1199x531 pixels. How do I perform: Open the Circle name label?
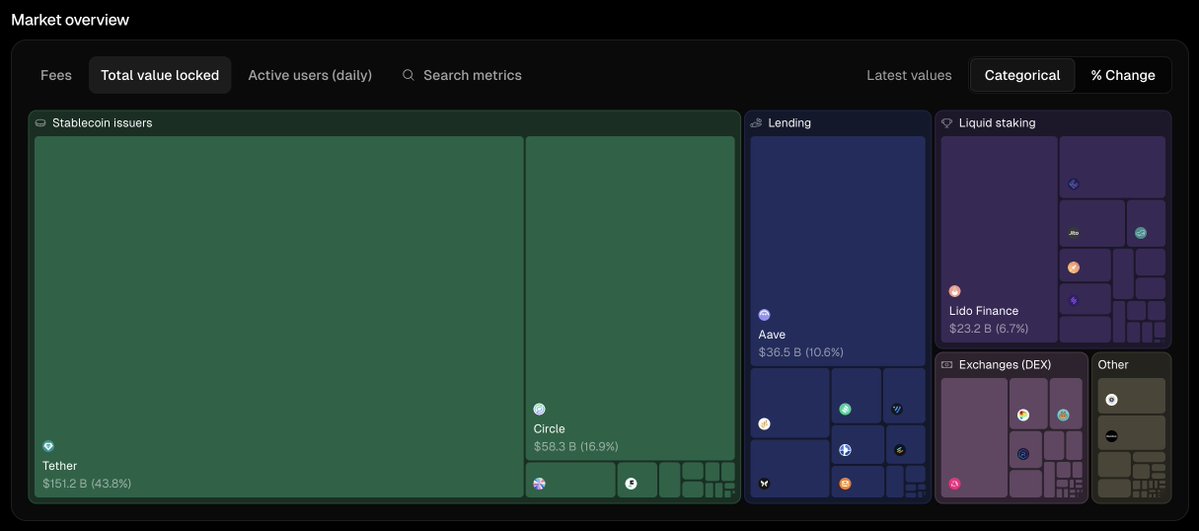[549, 429]
